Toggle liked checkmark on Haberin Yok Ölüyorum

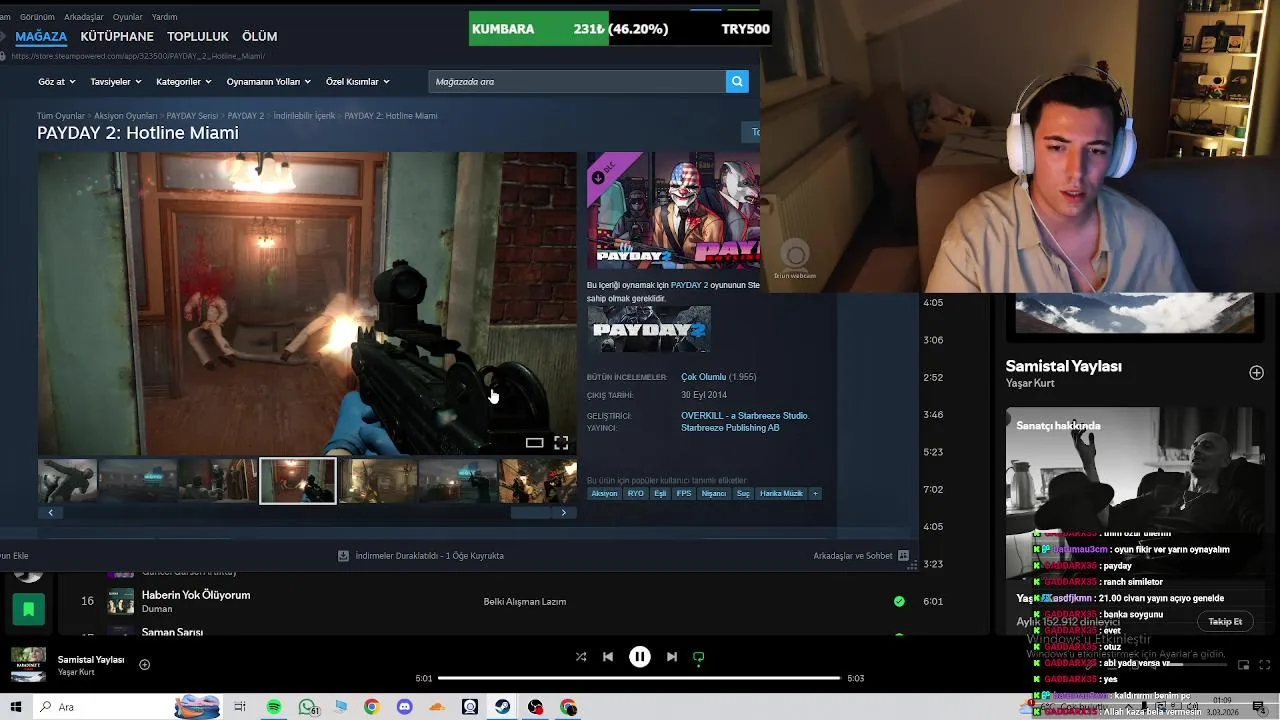click(x=899, y=601)
